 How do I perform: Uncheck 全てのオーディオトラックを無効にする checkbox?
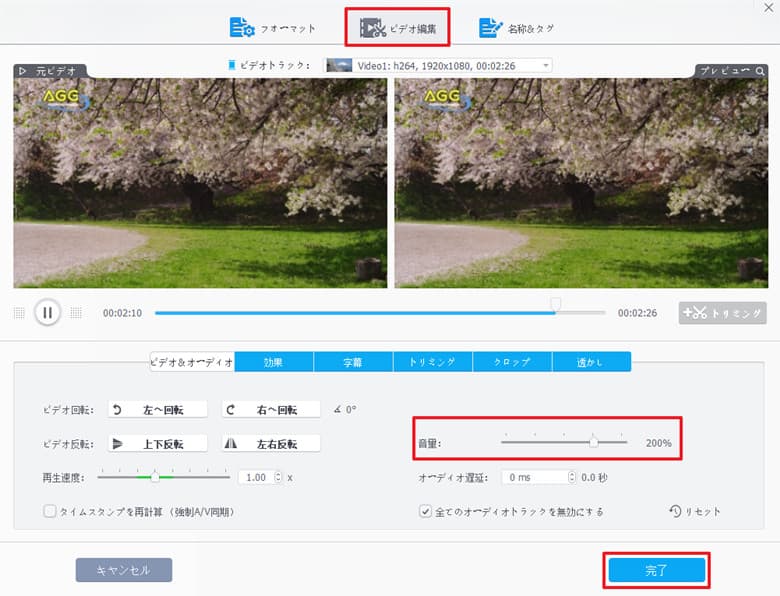425,511
